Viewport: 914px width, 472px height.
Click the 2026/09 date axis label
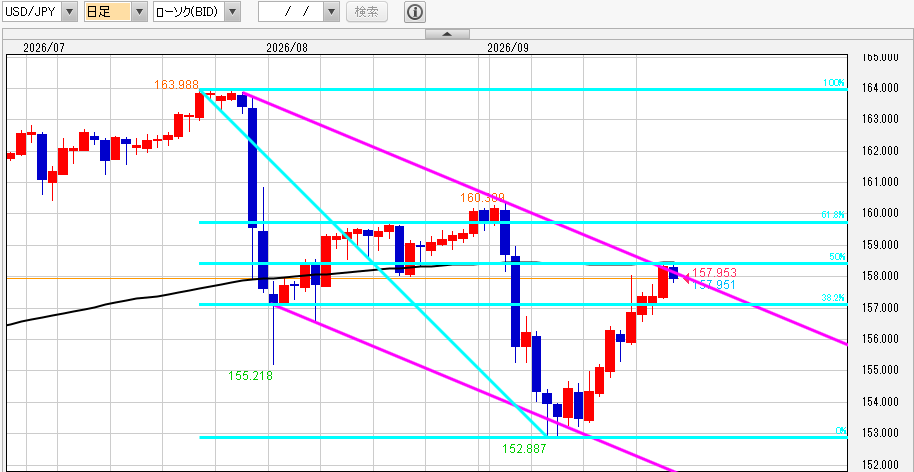pyautogui.click(x=508, y=48)
